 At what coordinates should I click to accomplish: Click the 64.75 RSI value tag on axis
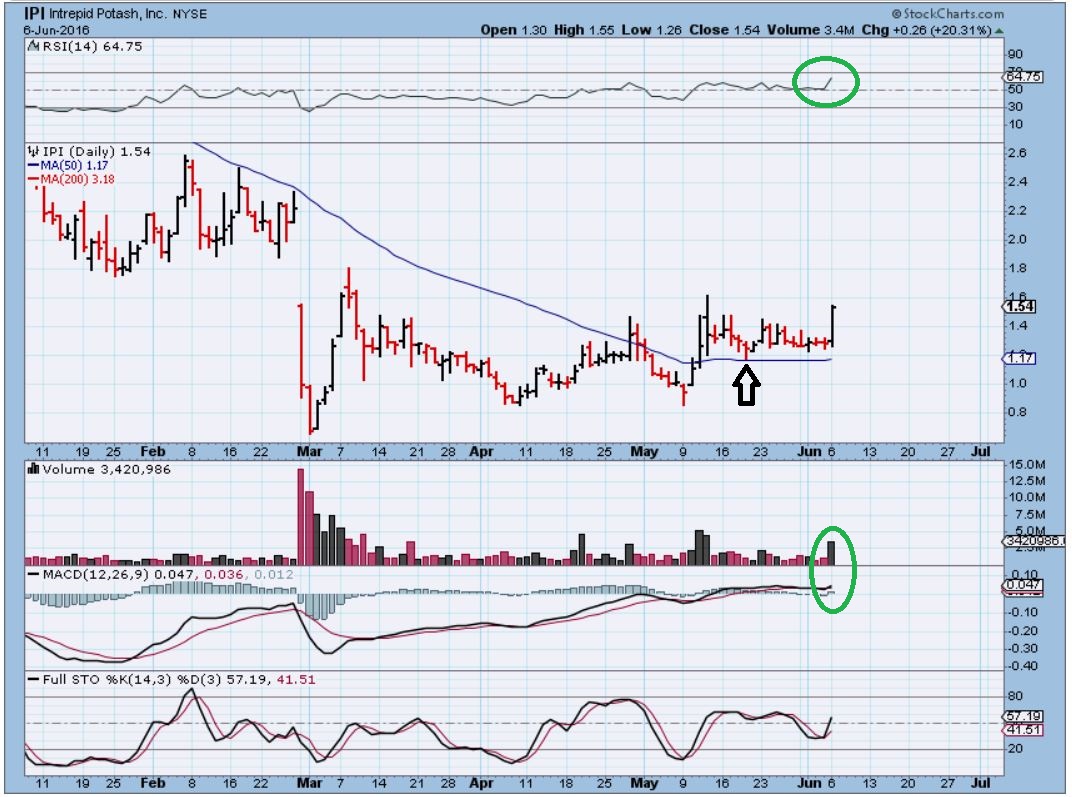click(x=1024, y=77)
